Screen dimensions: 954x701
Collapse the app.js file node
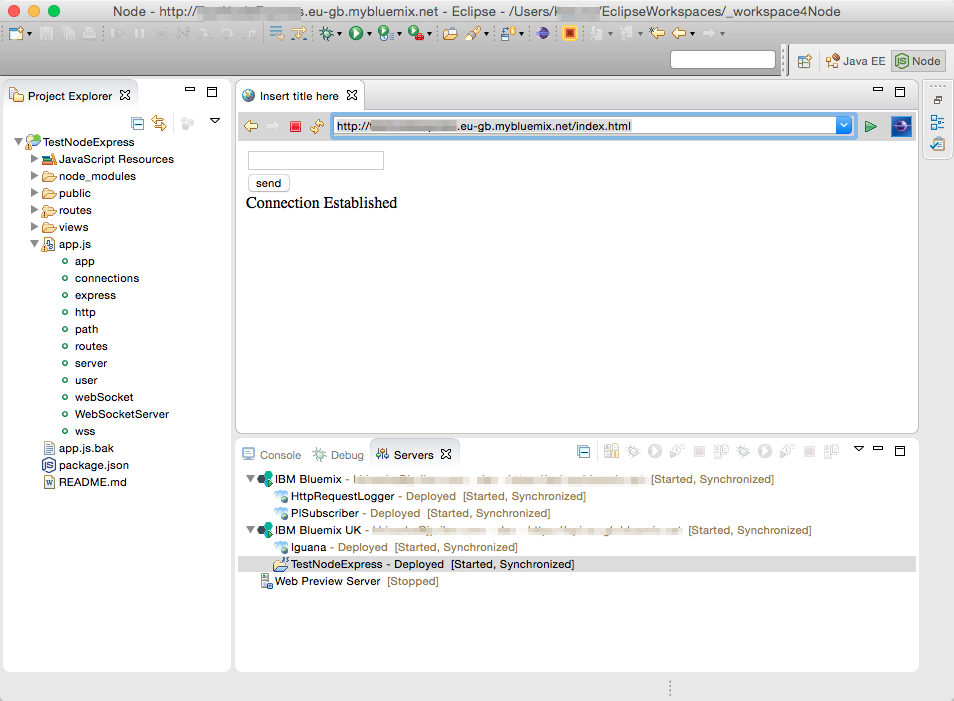(x=34, y=244)
